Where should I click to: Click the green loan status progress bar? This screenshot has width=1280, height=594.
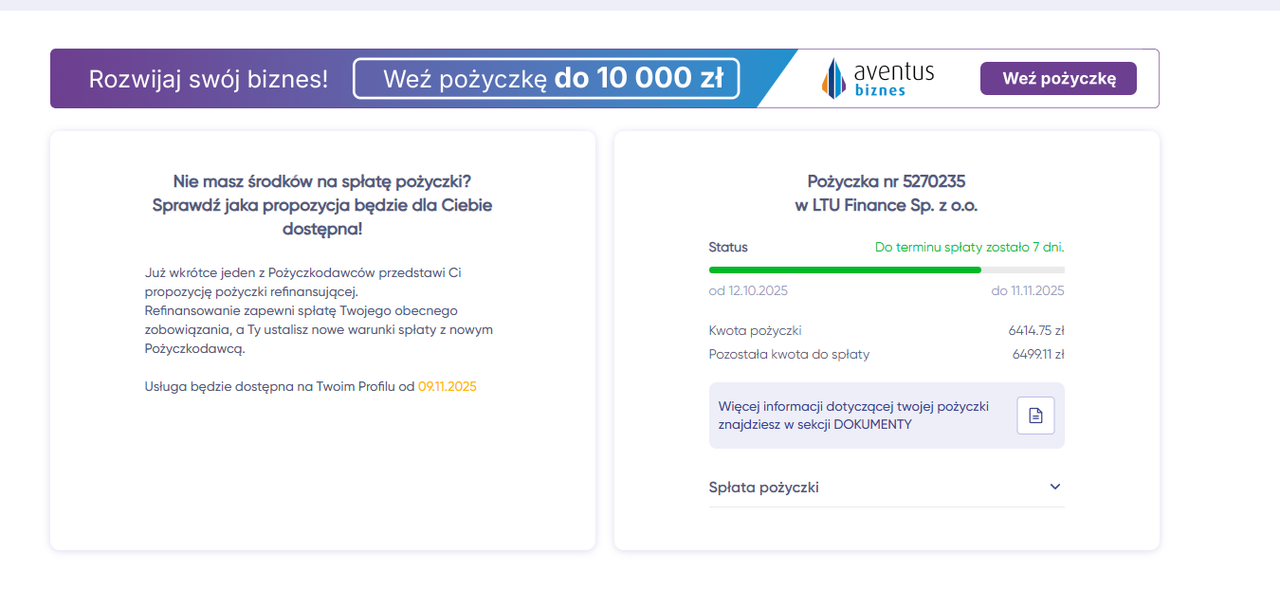(845, 269)
